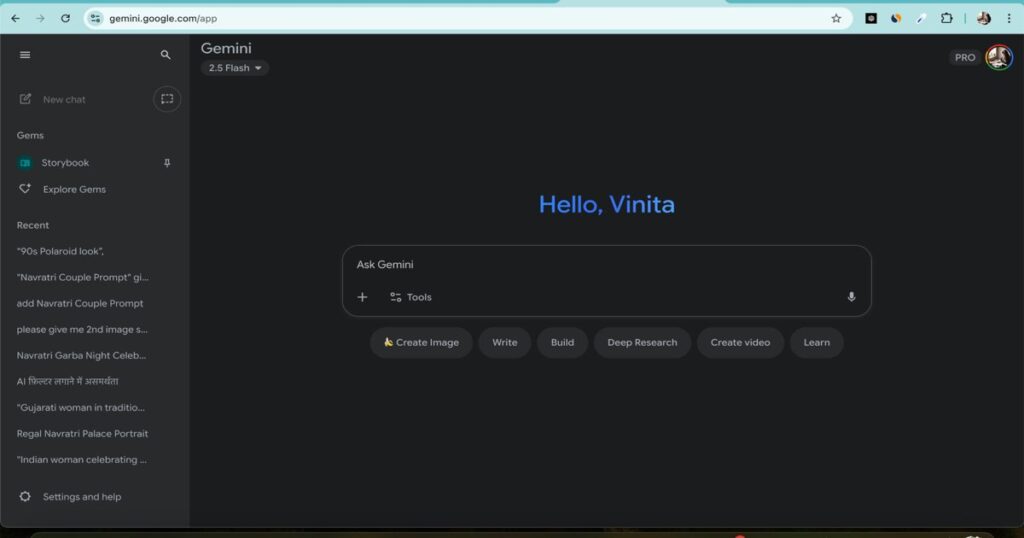The image size is (1024, 538).
Task: Open the Extensions puzzle-piece icon
Action: coord(946,18)
